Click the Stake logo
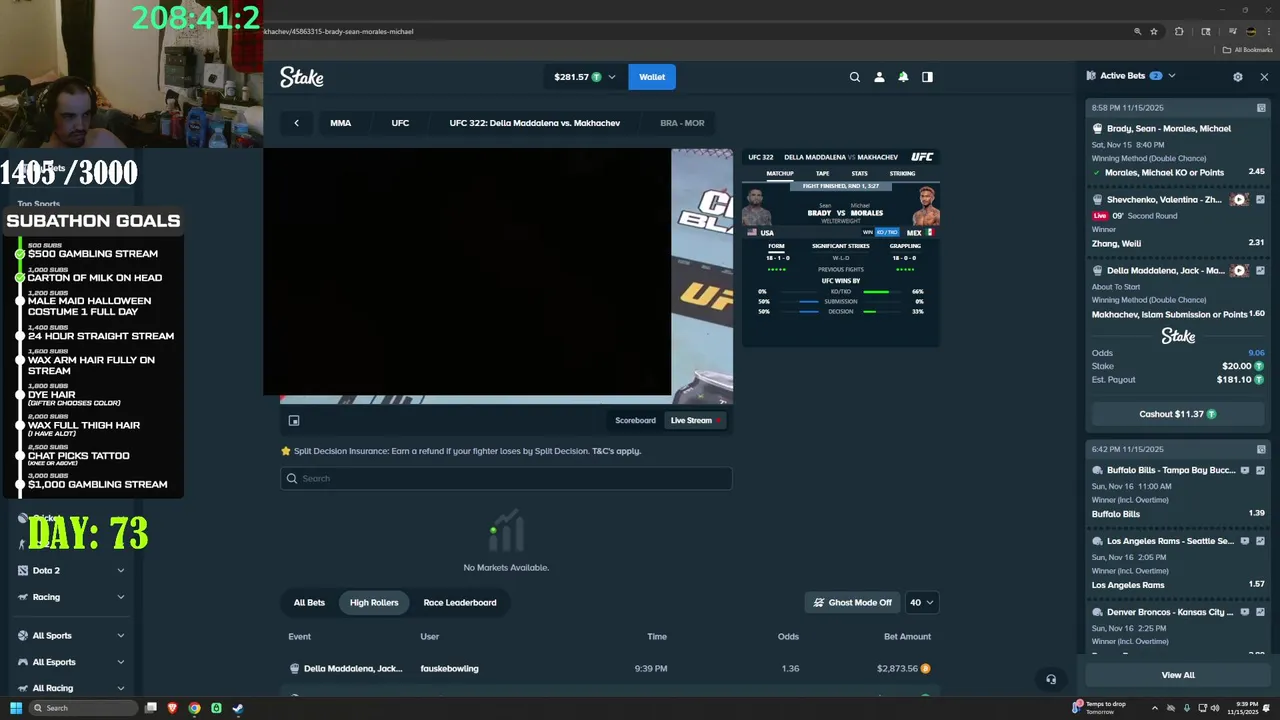Screen dimensions: 1280x720 coord(302,77)
